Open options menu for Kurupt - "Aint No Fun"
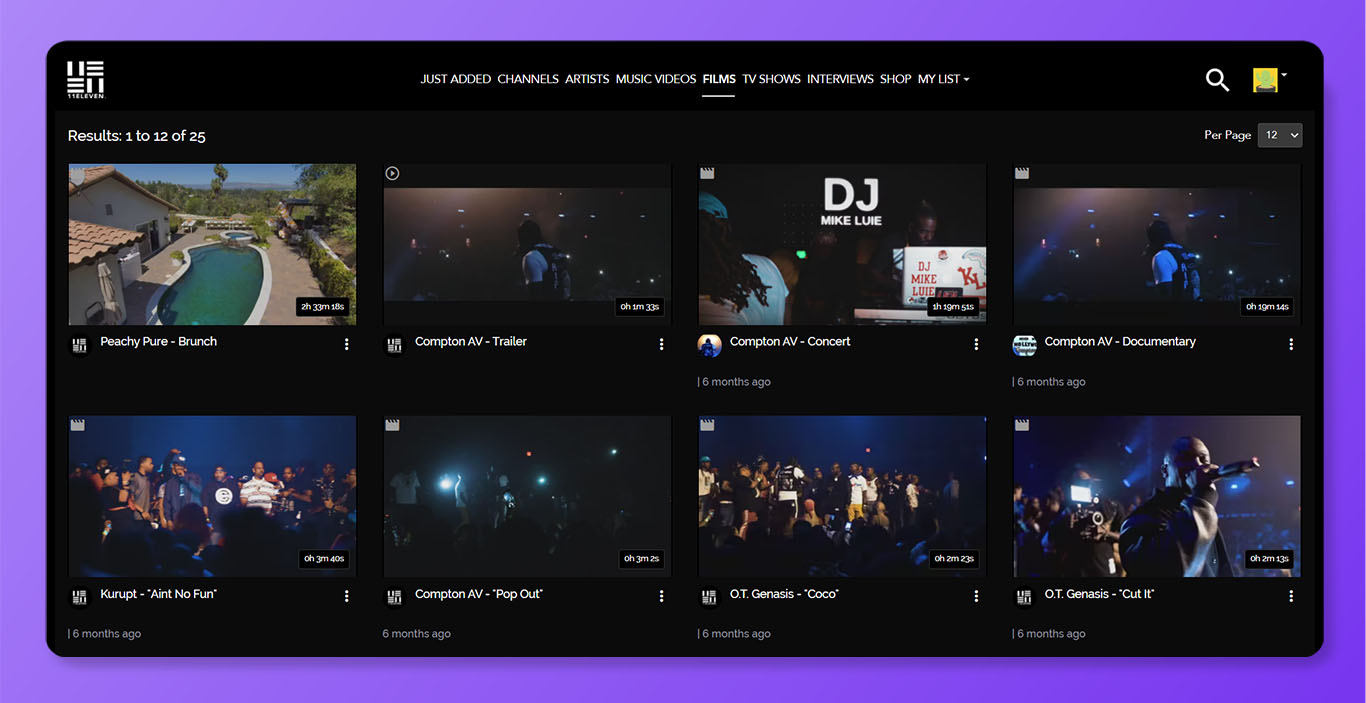The width and height of the screenshot is (1366, 703). click(x=347, y=596)
